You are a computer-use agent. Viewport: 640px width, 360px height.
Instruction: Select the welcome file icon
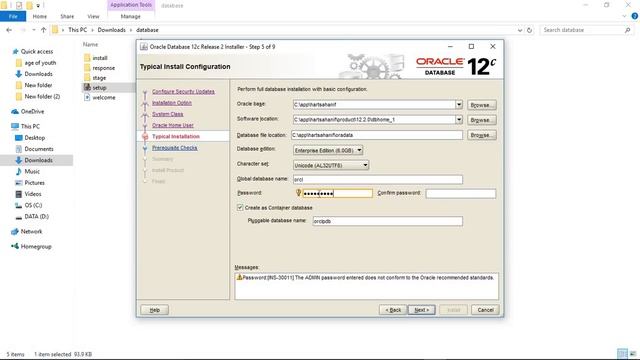click(87, 97)
